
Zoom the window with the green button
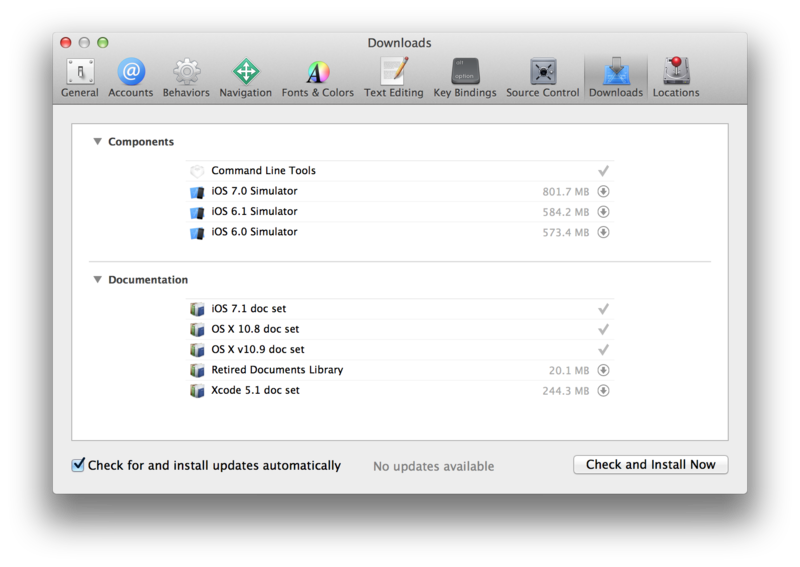click(103, 42)
